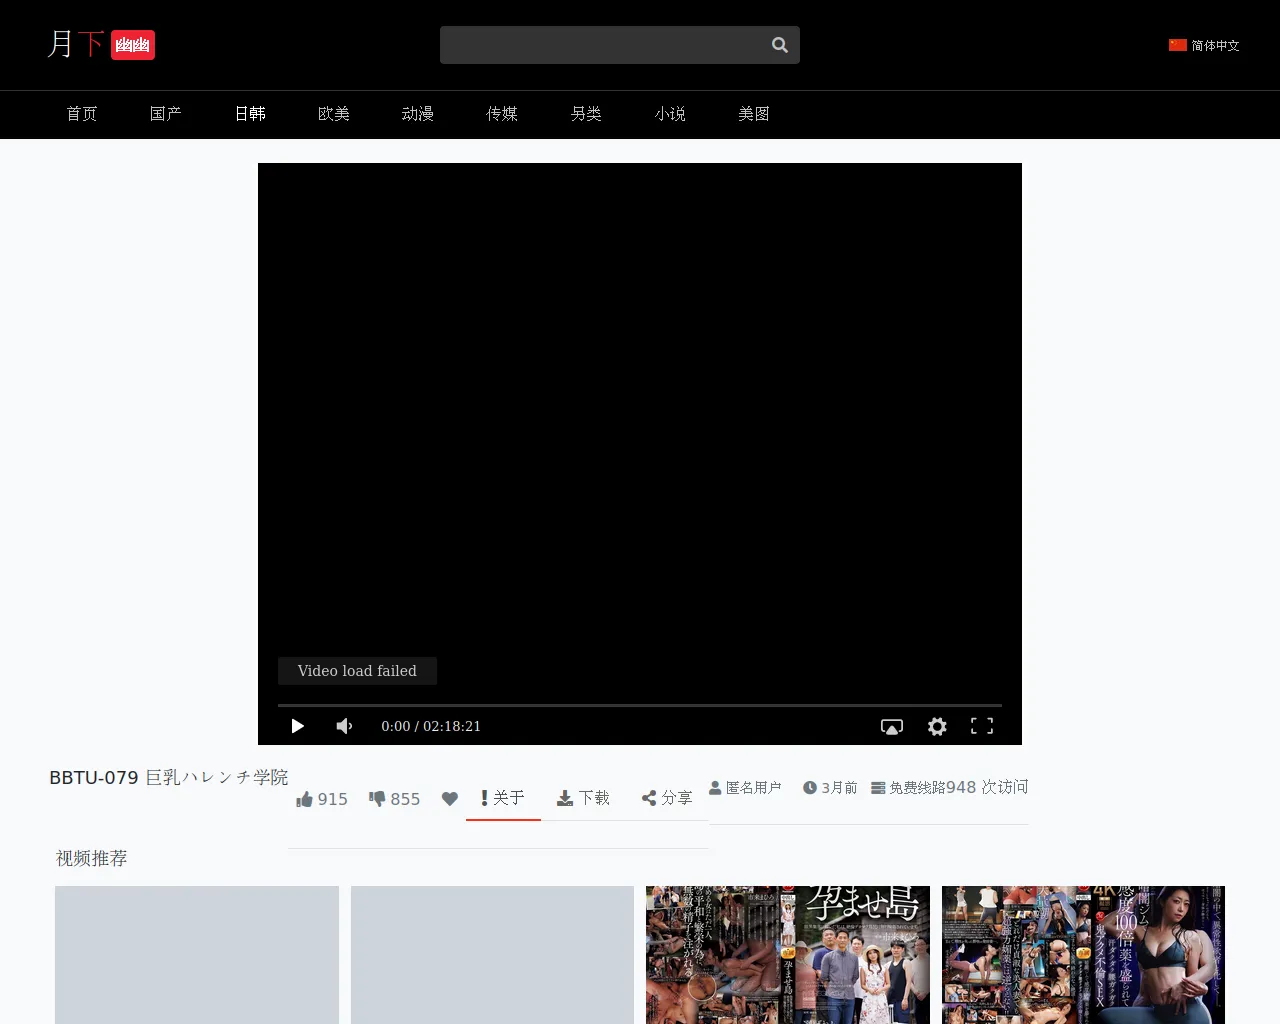
Task: Open the 简体中文 language selector
Action: click(x=1204, y=45)
